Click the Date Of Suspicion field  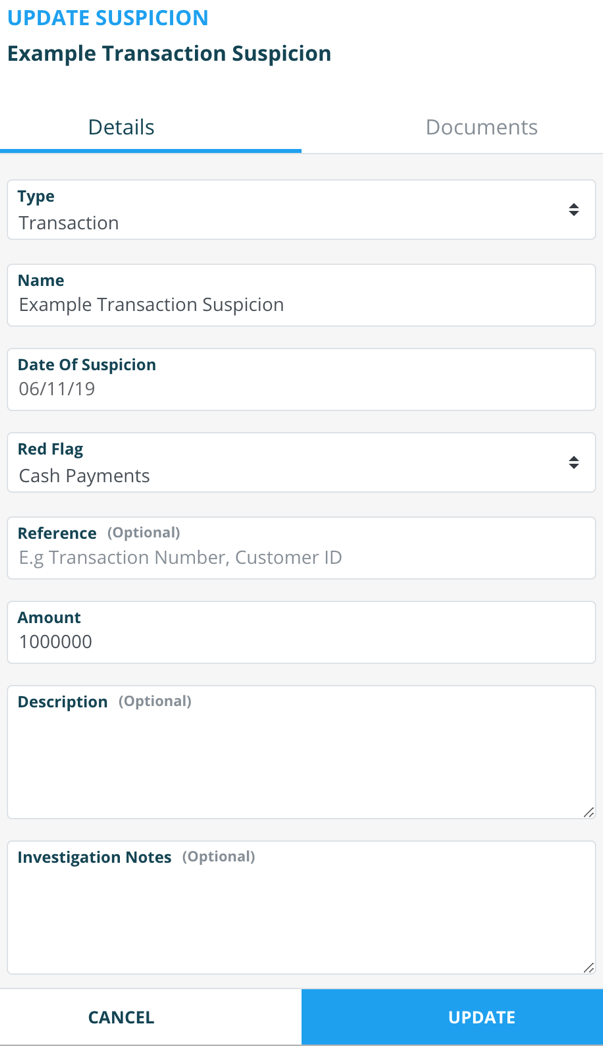300,389
